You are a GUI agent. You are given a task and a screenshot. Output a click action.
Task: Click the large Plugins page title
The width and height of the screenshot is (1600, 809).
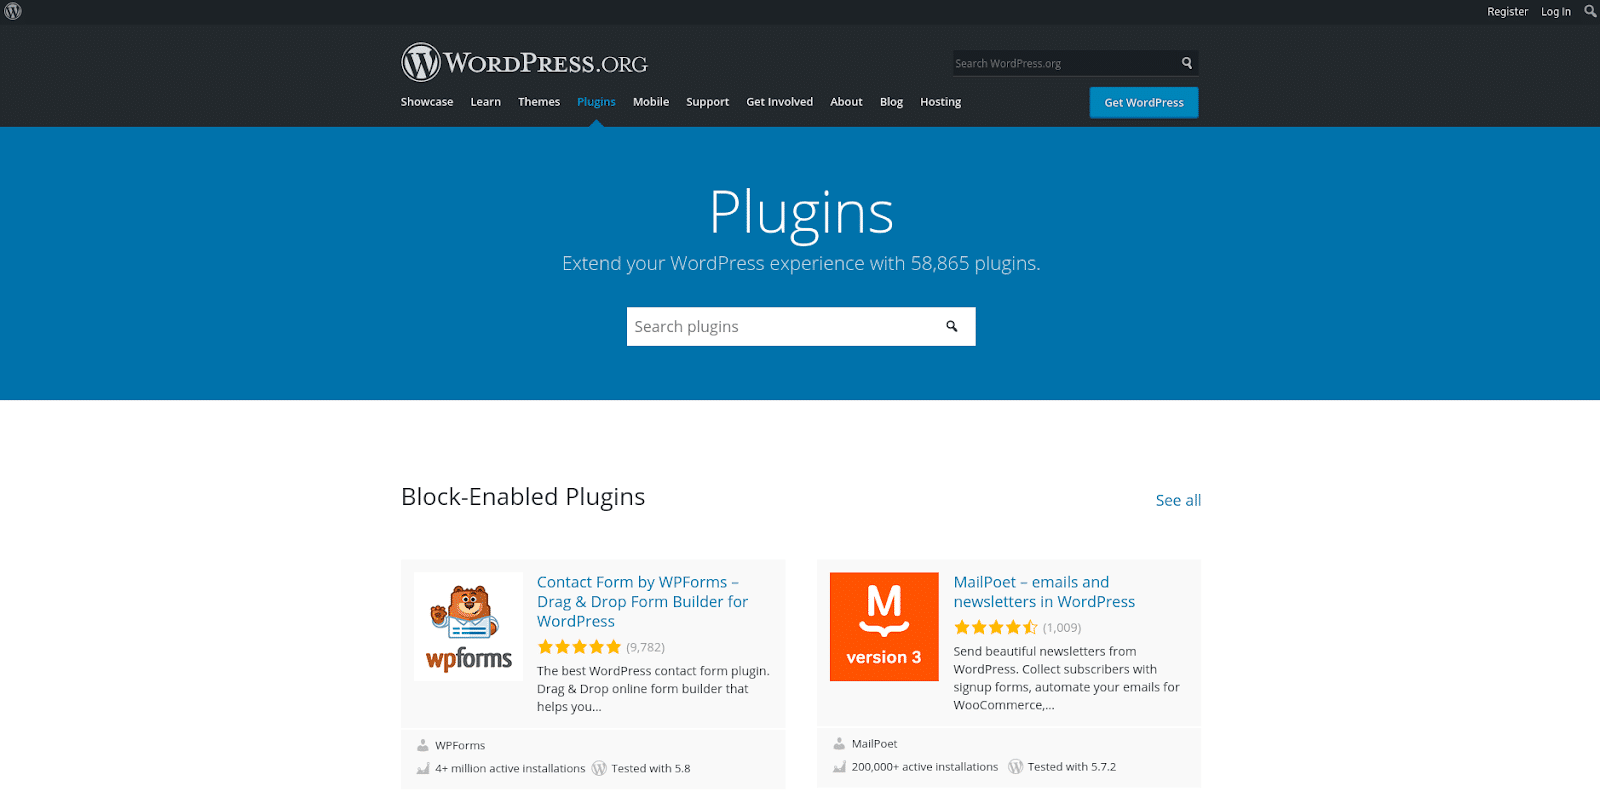(x=801, y=212)
